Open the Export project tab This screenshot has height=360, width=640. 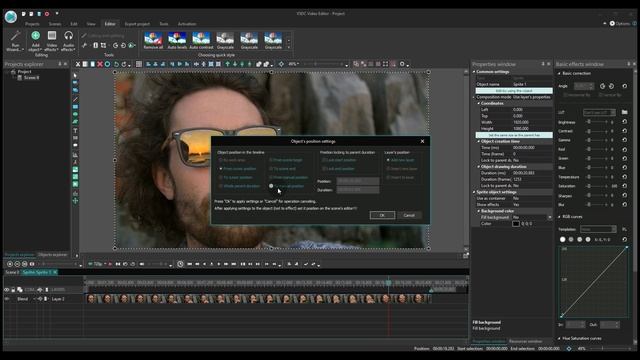tap(137, 24)
